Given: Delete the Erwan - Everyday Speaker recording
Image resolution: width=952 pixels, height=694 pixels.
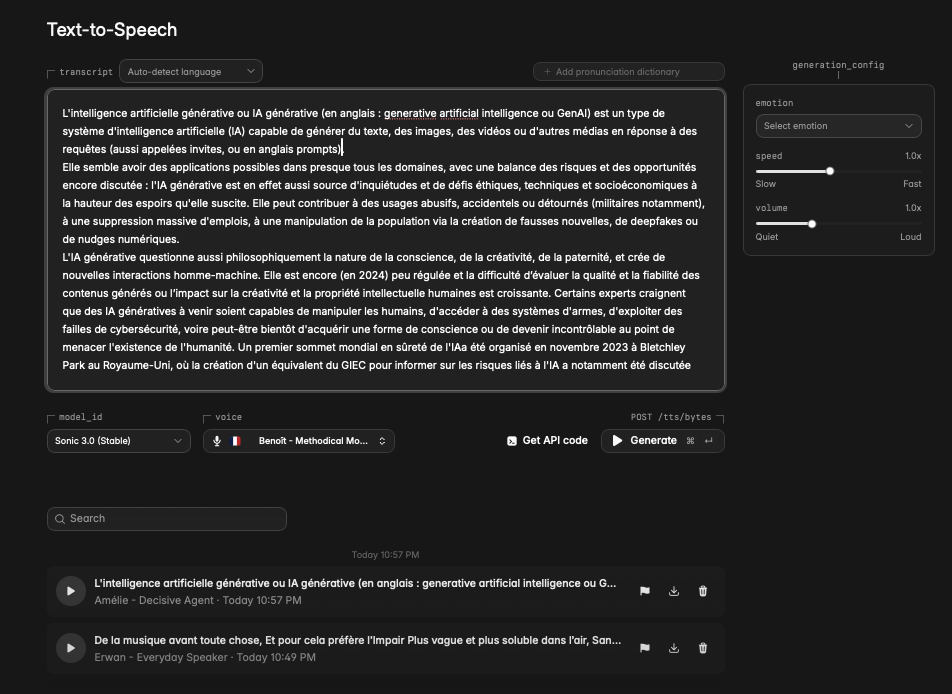Looking at the screenshot, I should pos(703,648).
